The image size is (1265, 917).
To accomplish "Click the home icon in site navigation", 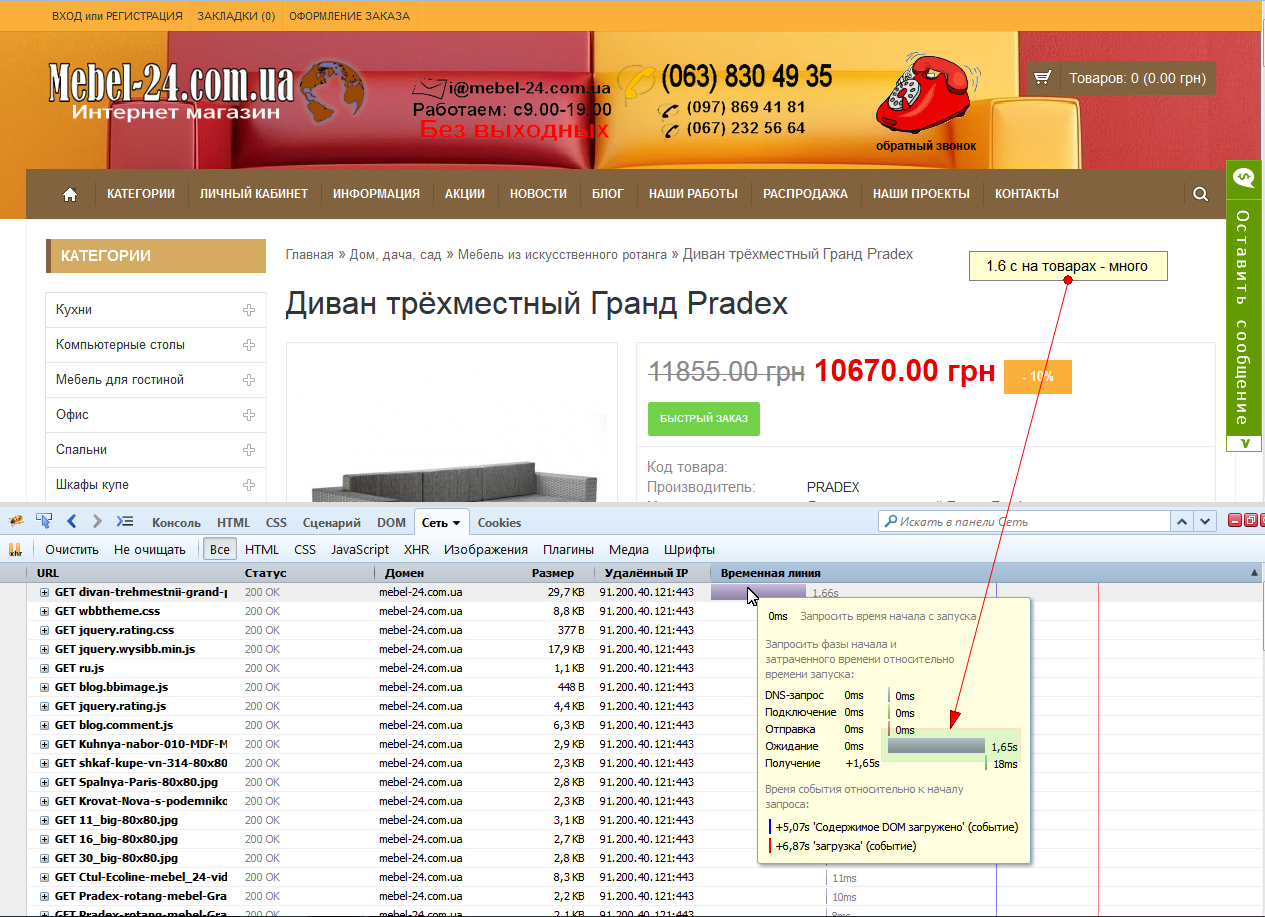I will [70, 194].
